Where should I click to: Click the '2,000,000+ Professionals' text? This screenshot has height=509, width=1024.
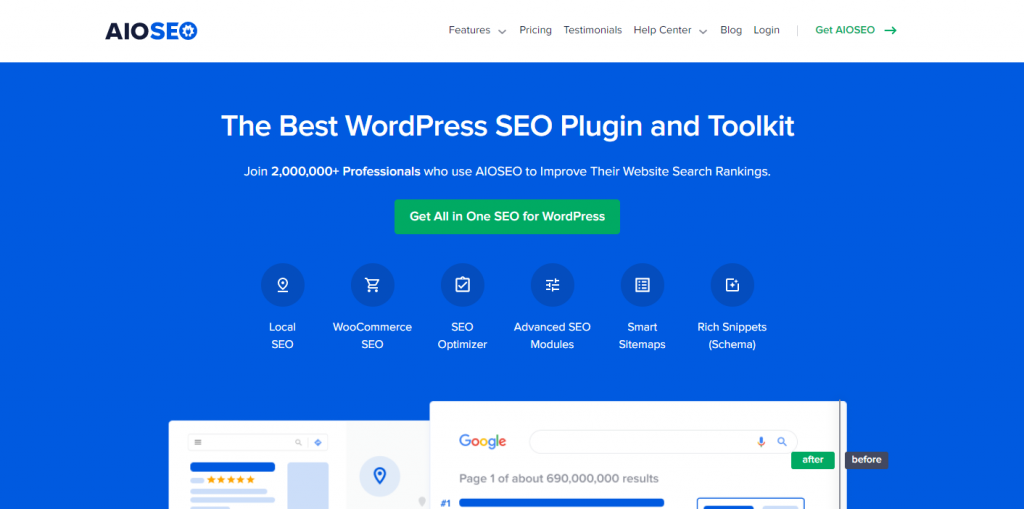coord(345,172)
